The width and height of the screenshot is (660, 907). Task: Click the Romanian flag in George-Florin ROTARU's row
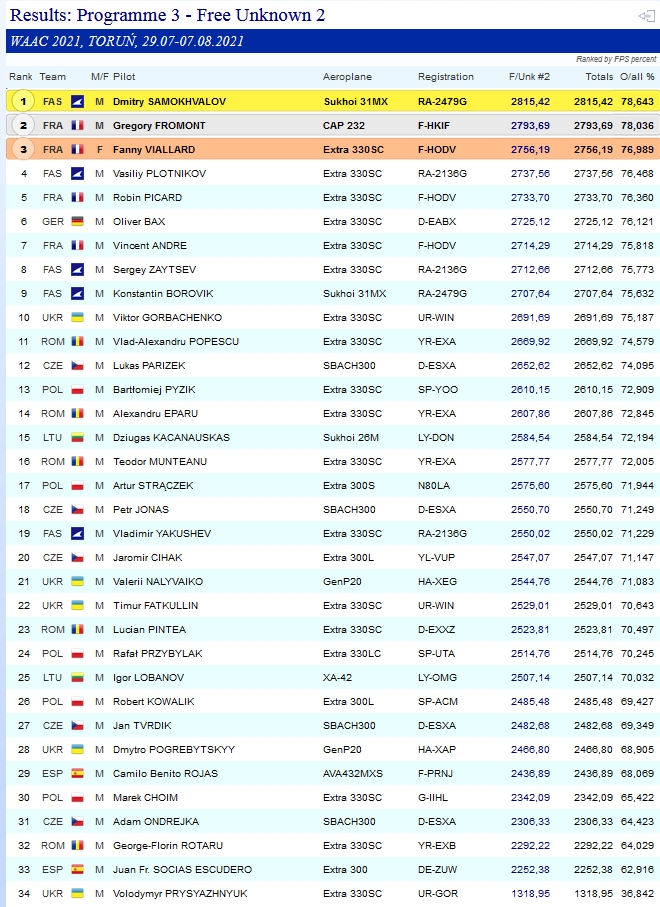click(x=78, y=845)
